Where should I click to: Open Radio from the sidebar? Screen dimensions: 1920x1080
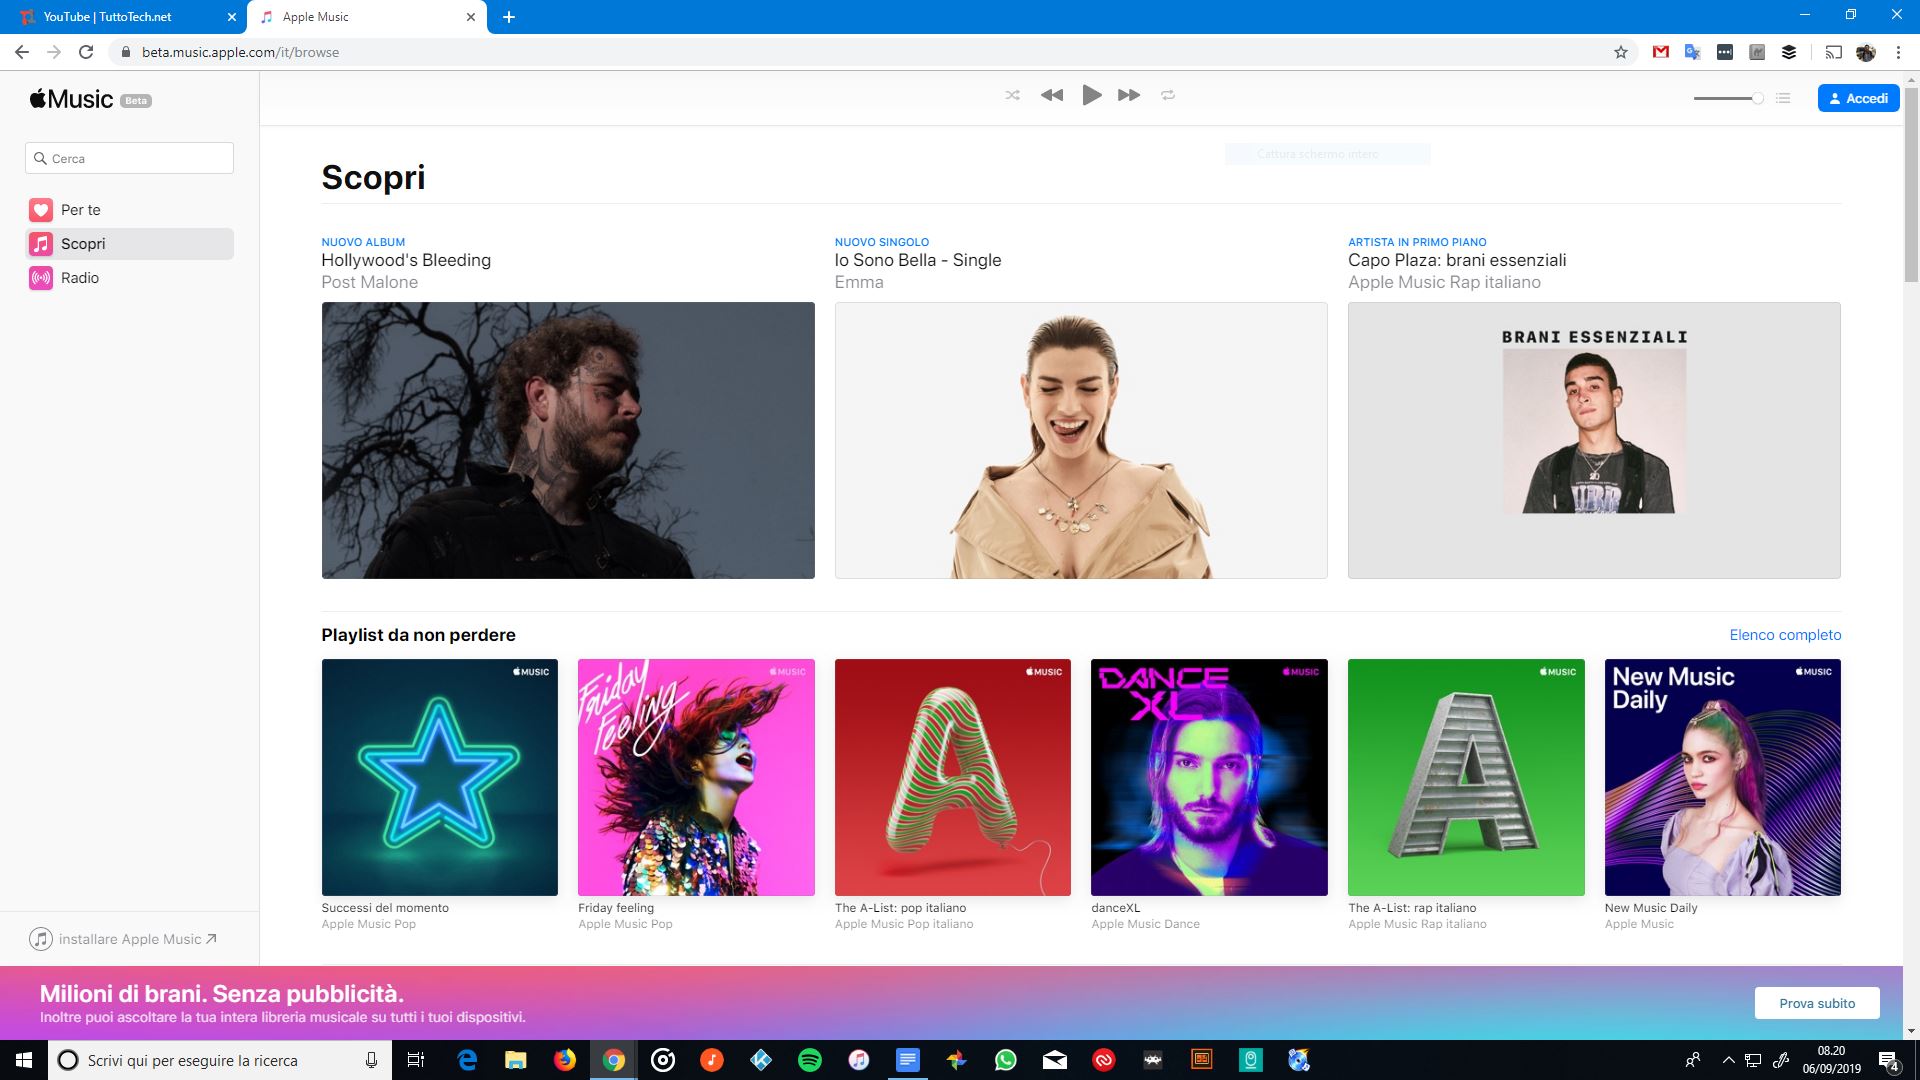[x=81, y=277]
